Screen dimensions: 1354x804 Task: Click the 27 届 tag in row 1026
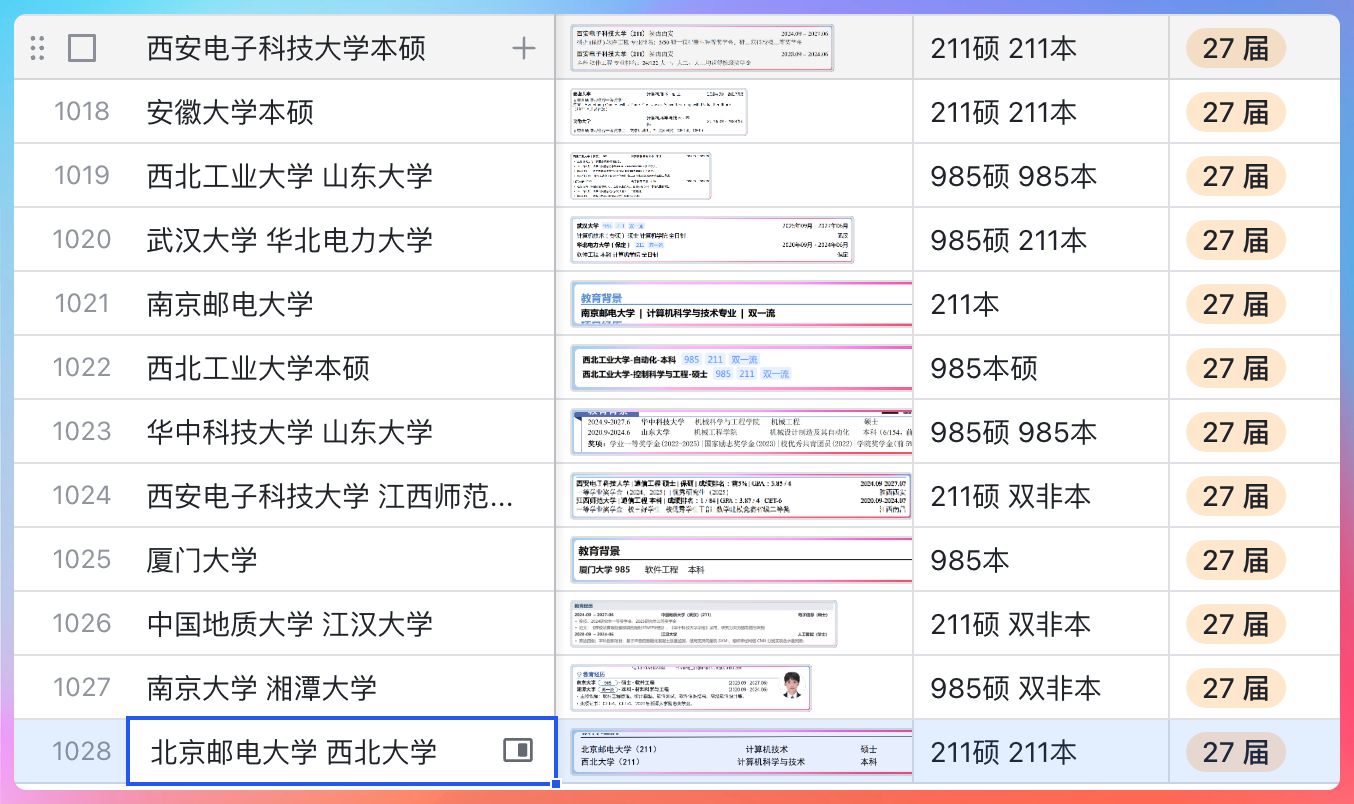click(x=1236, y=624)
